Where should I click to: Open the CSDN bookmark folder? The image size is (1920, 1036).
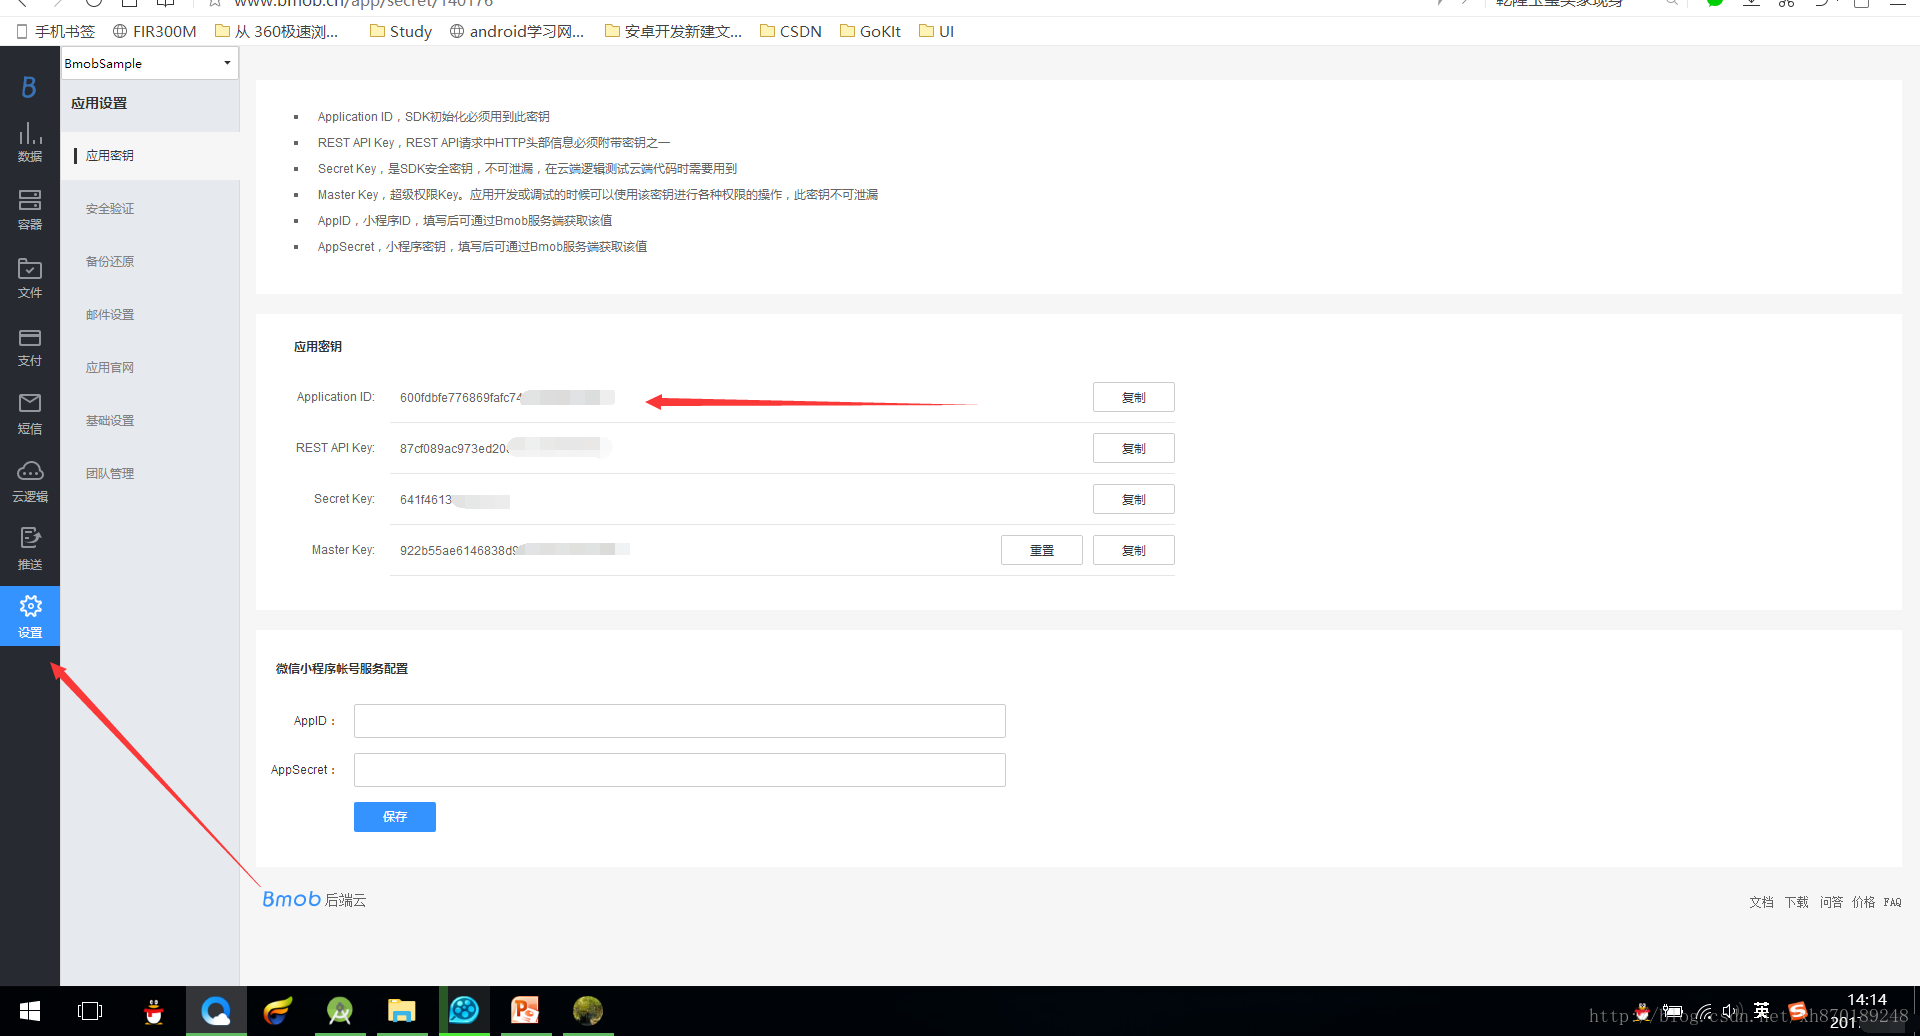pos(791,31)
